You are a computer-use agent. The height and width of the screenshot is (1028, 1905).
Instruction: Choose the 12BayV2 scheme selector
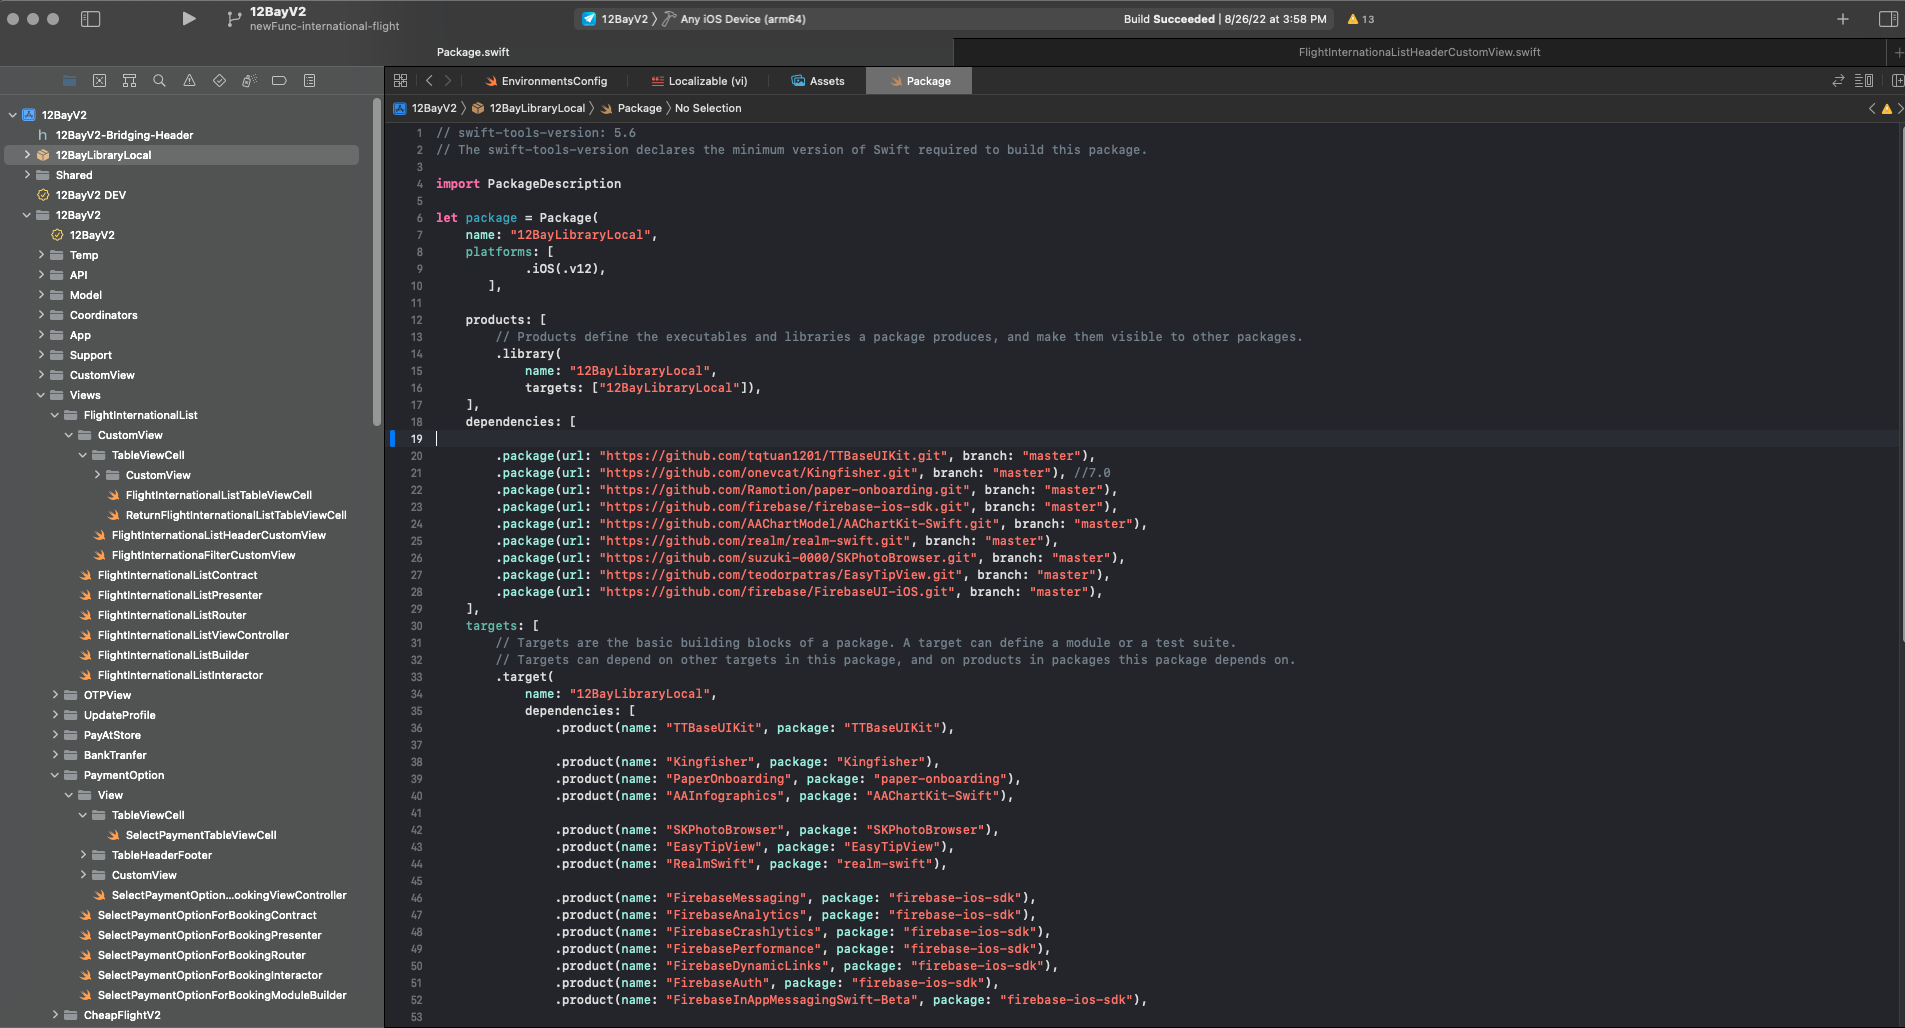tap(615, 19)
